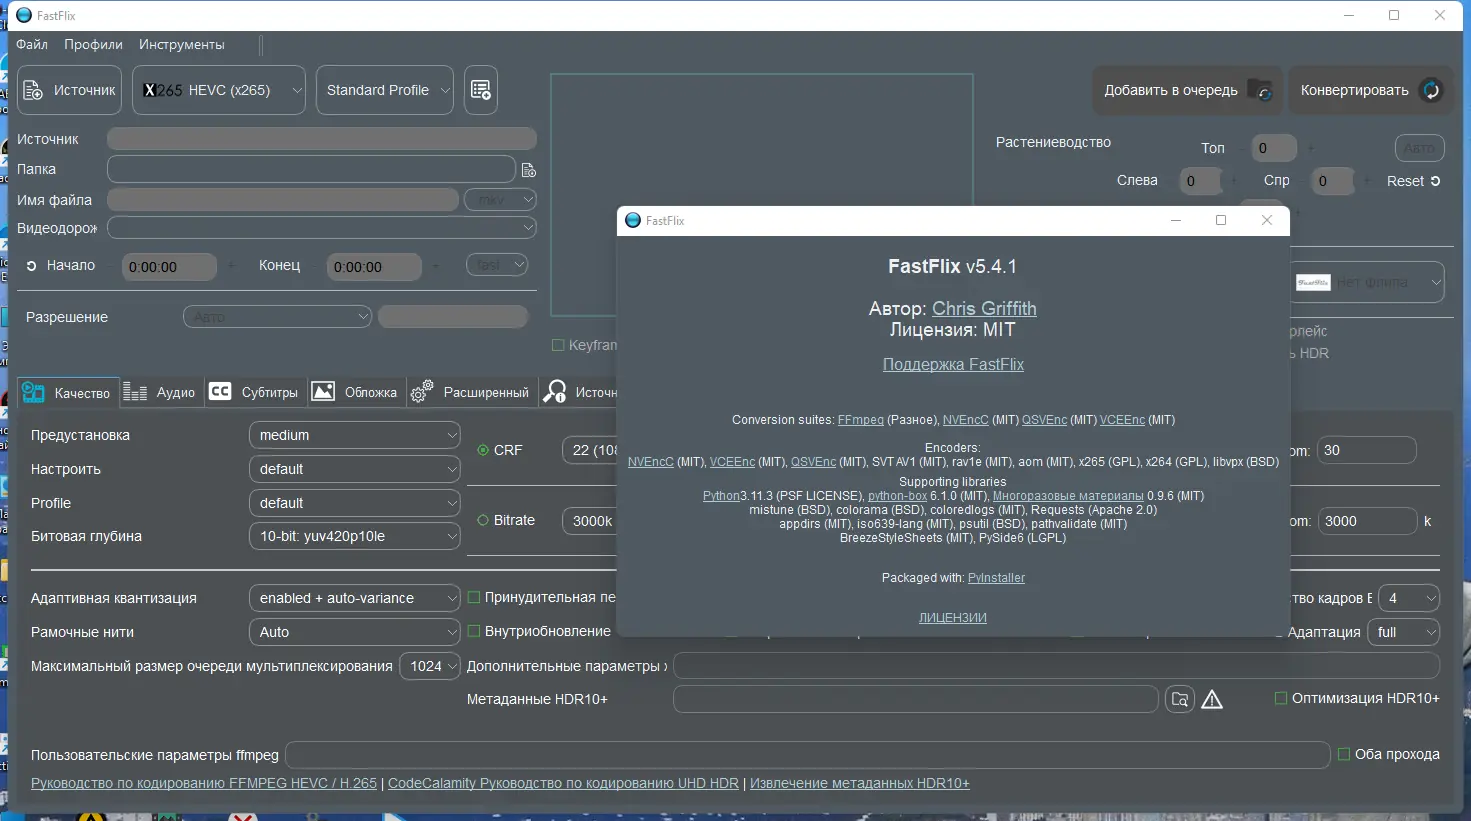The height and width of the screenshot is (821, 1471).
Task: Click the Пользовательские параметры ffmpeg field
Action: tap(808, 755)
